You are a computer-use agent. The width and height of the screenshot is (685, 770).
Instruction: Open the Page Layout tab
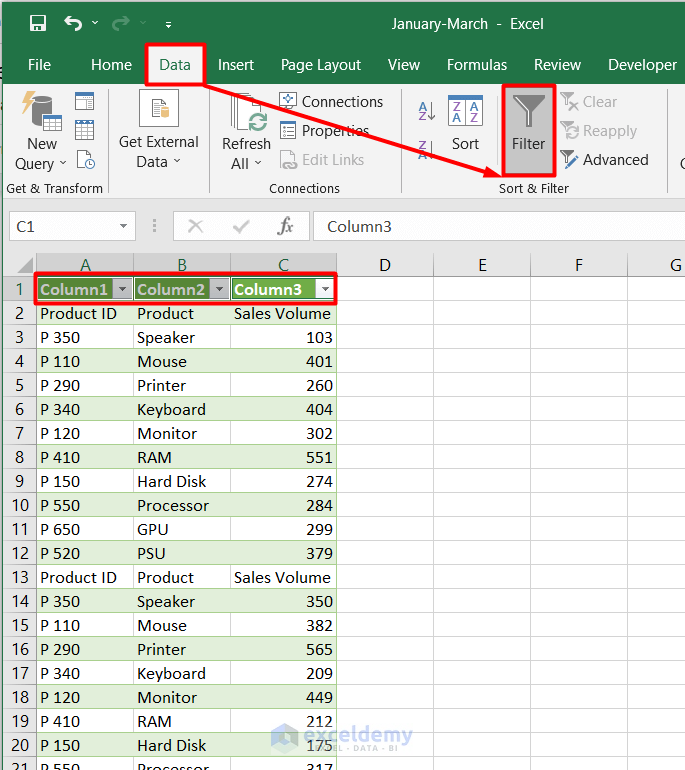click(320, 65)
